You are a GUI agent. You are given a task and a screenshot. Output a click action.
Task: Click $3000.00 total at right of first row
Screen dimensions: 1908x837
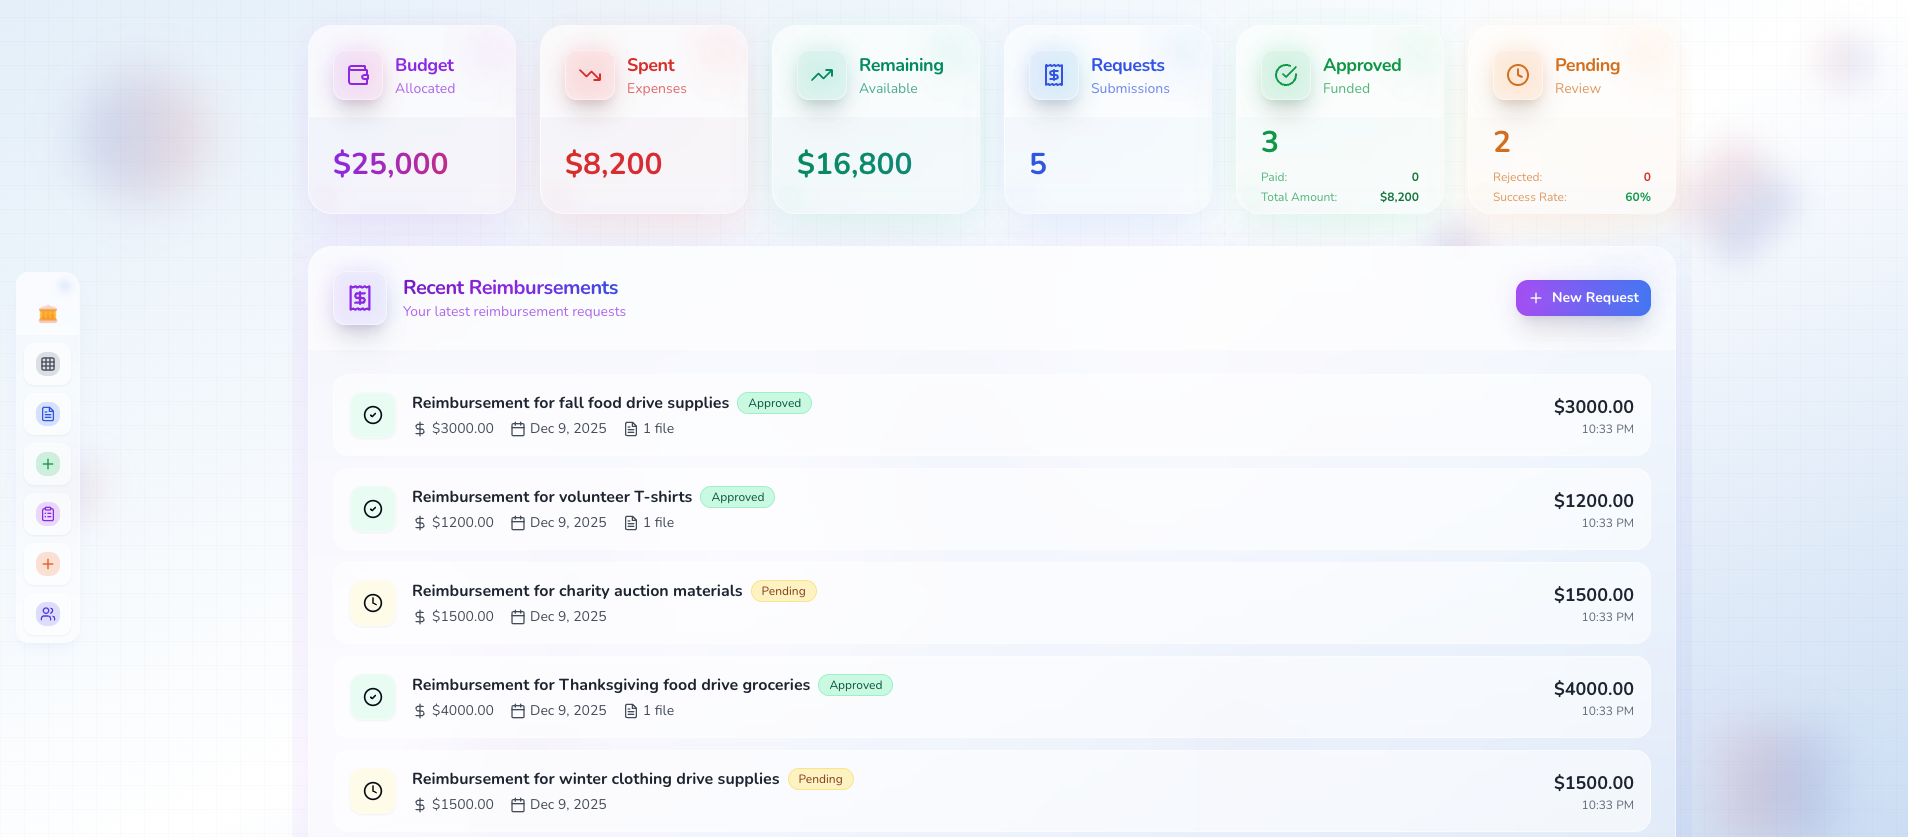[1593, 407]
